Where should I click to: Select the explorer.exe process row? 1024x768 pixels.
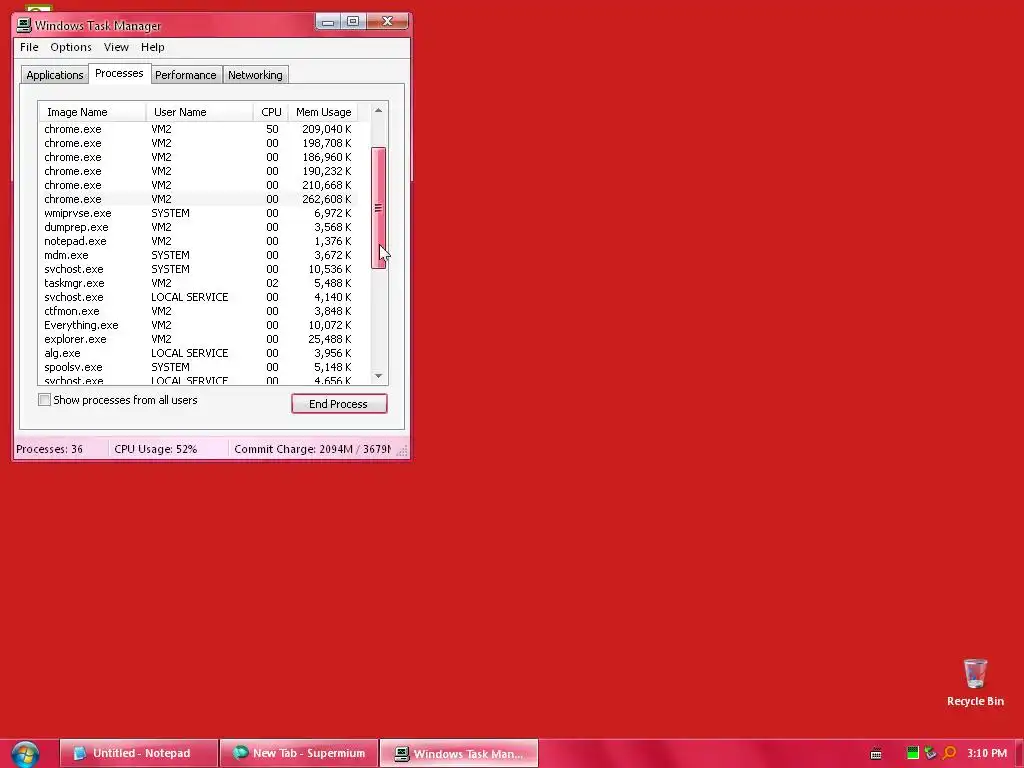point(198,340)
